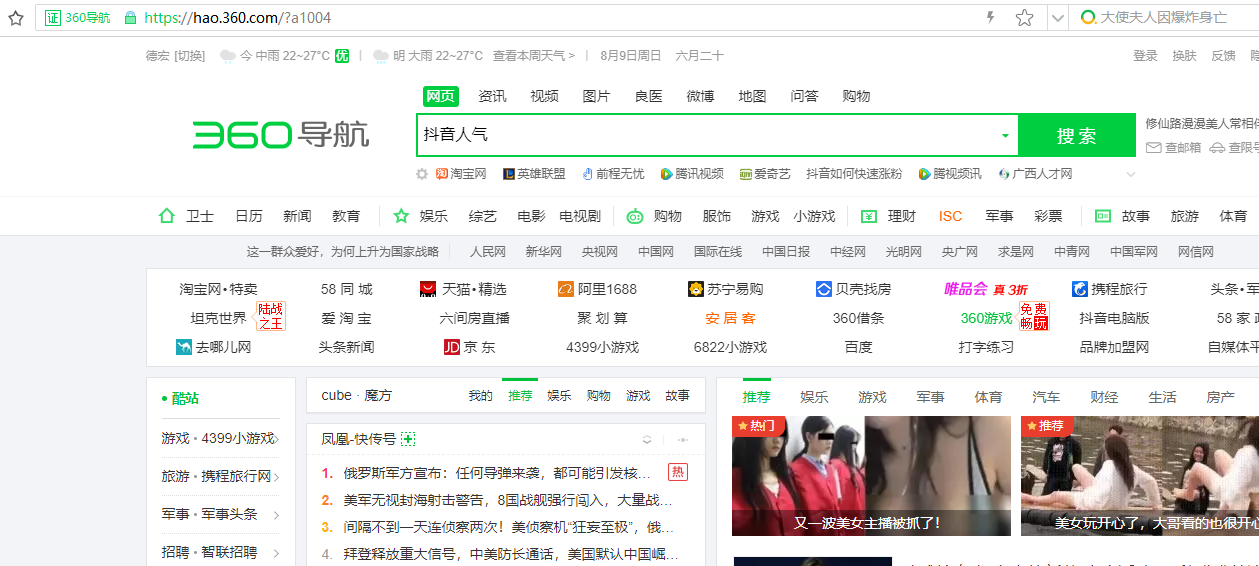This screenshot has width=1259, height=566.
Task: Click the 360导航 logo
Action: 281,134
